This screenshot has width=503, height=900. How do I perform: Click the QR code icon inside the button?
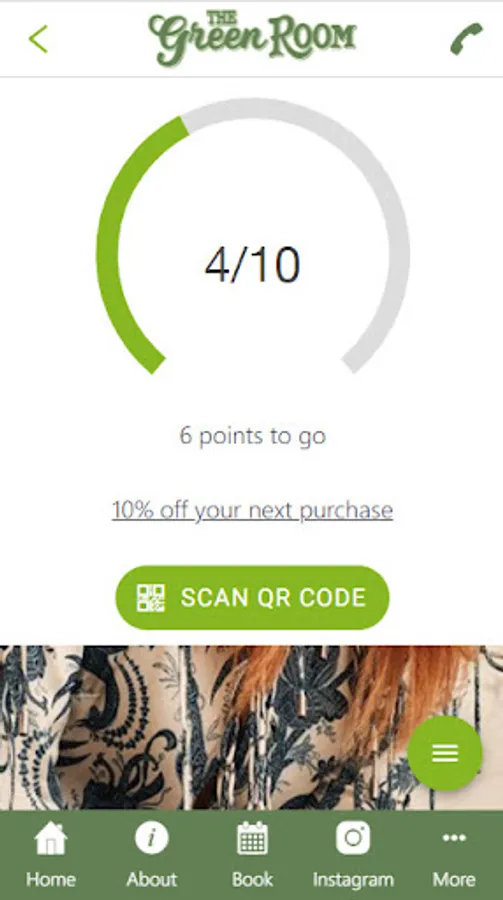151,598
